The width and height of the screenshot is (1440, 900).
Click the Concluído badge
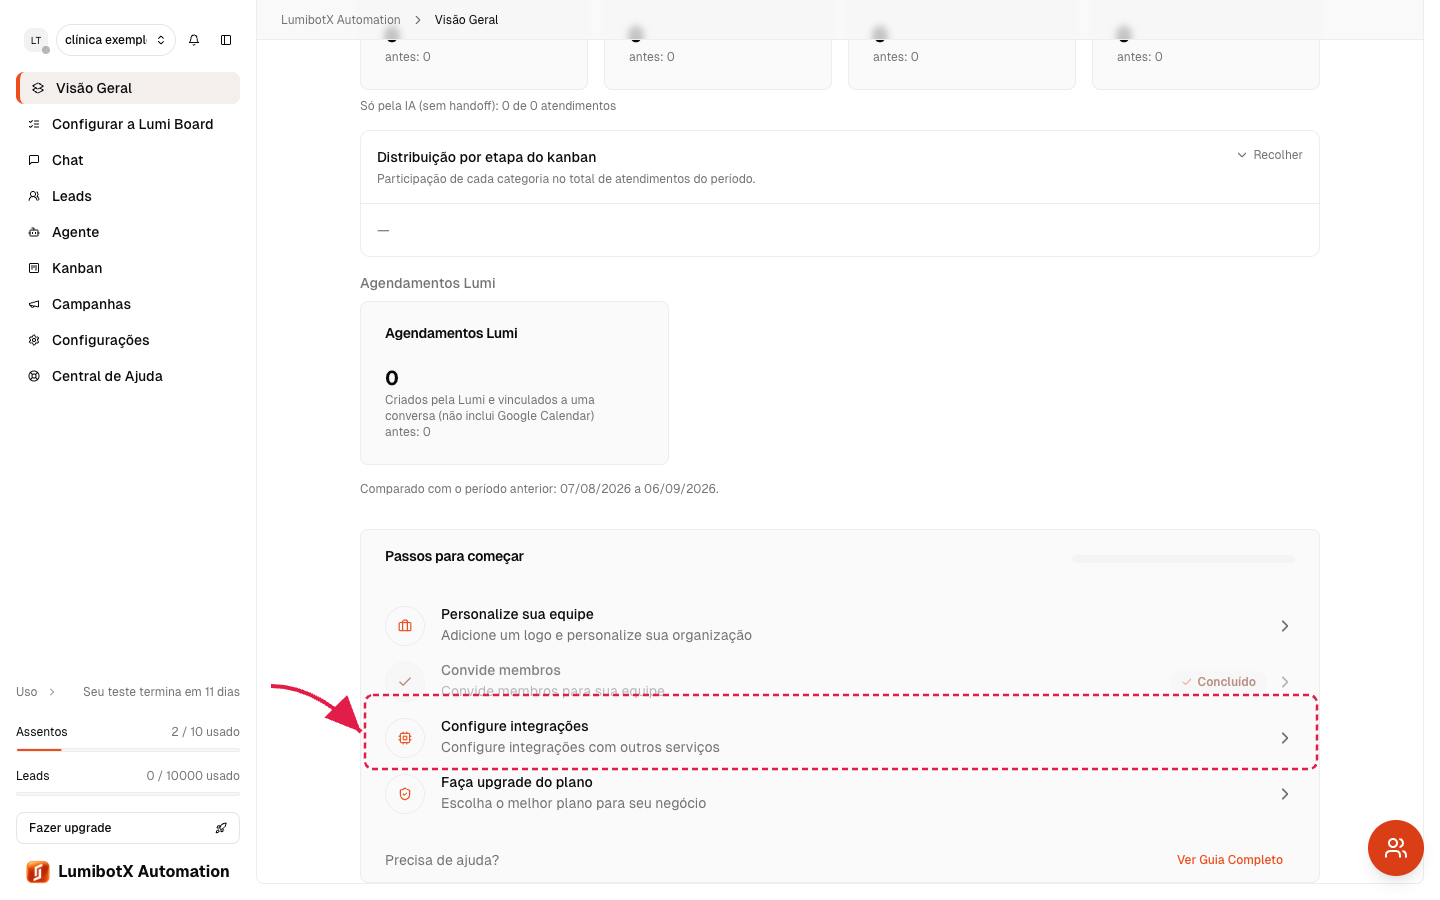1219,682
